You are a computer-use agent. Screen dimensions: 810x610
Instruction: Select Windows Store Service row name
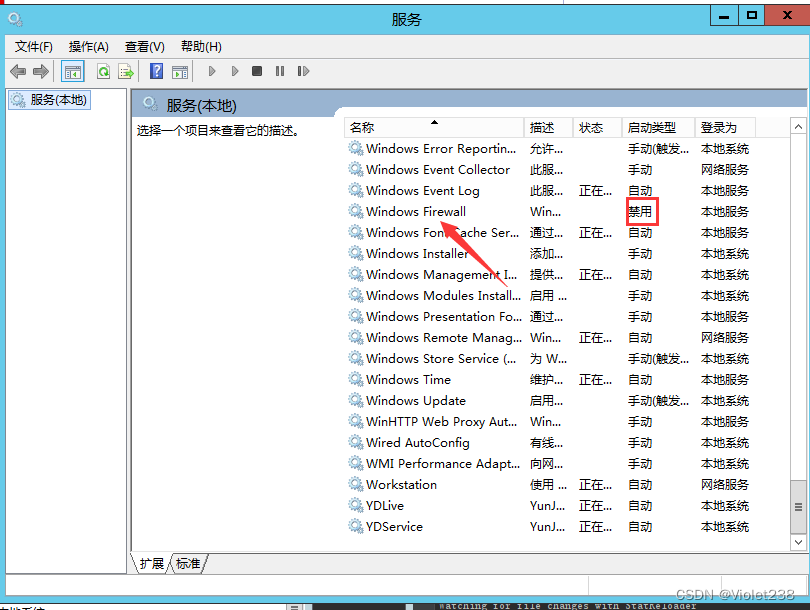click(441, 358)
